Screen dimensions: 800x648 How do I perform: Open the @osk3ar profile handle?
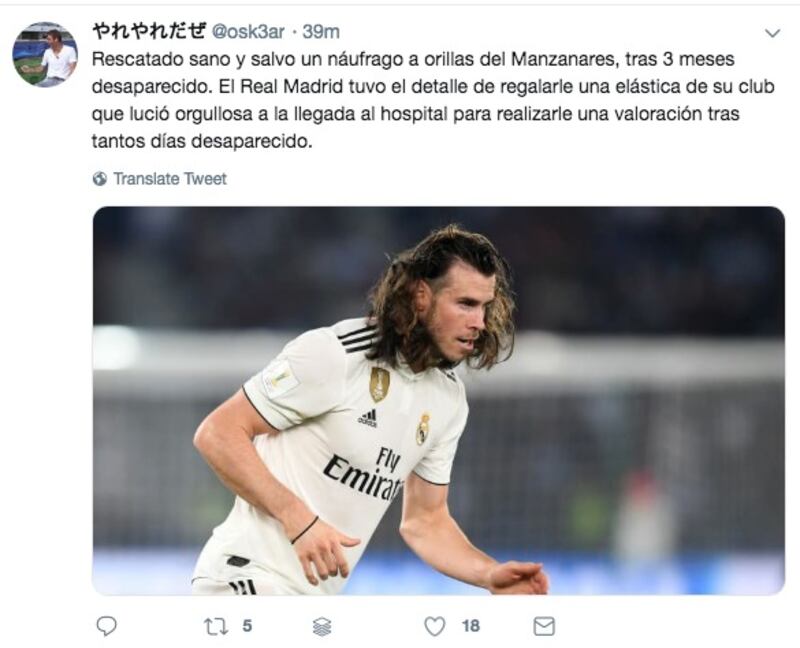pyautogui.click(x=248, y=32)
